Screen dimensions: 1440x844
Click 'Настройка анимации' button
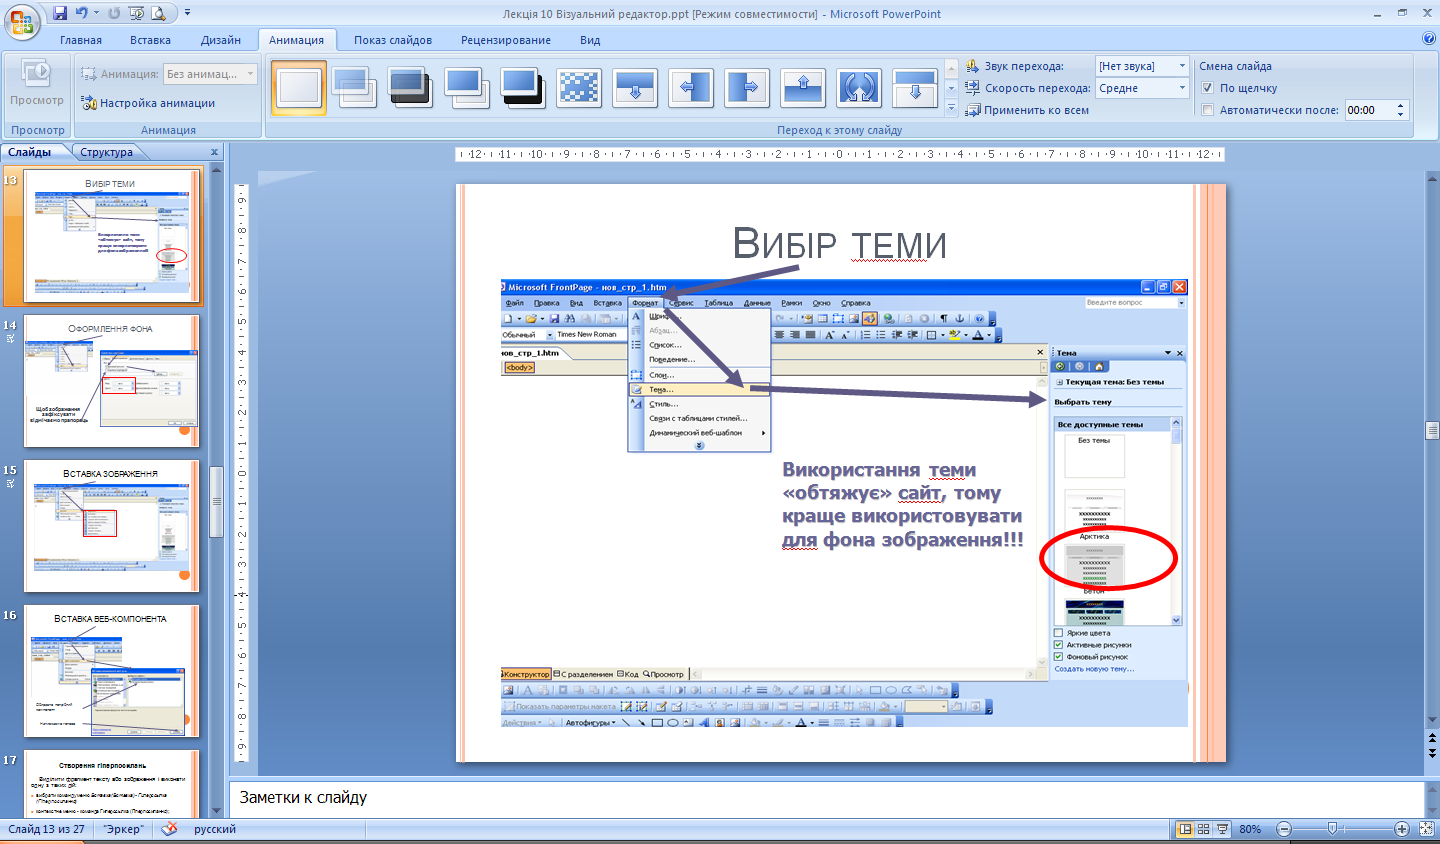148,103
